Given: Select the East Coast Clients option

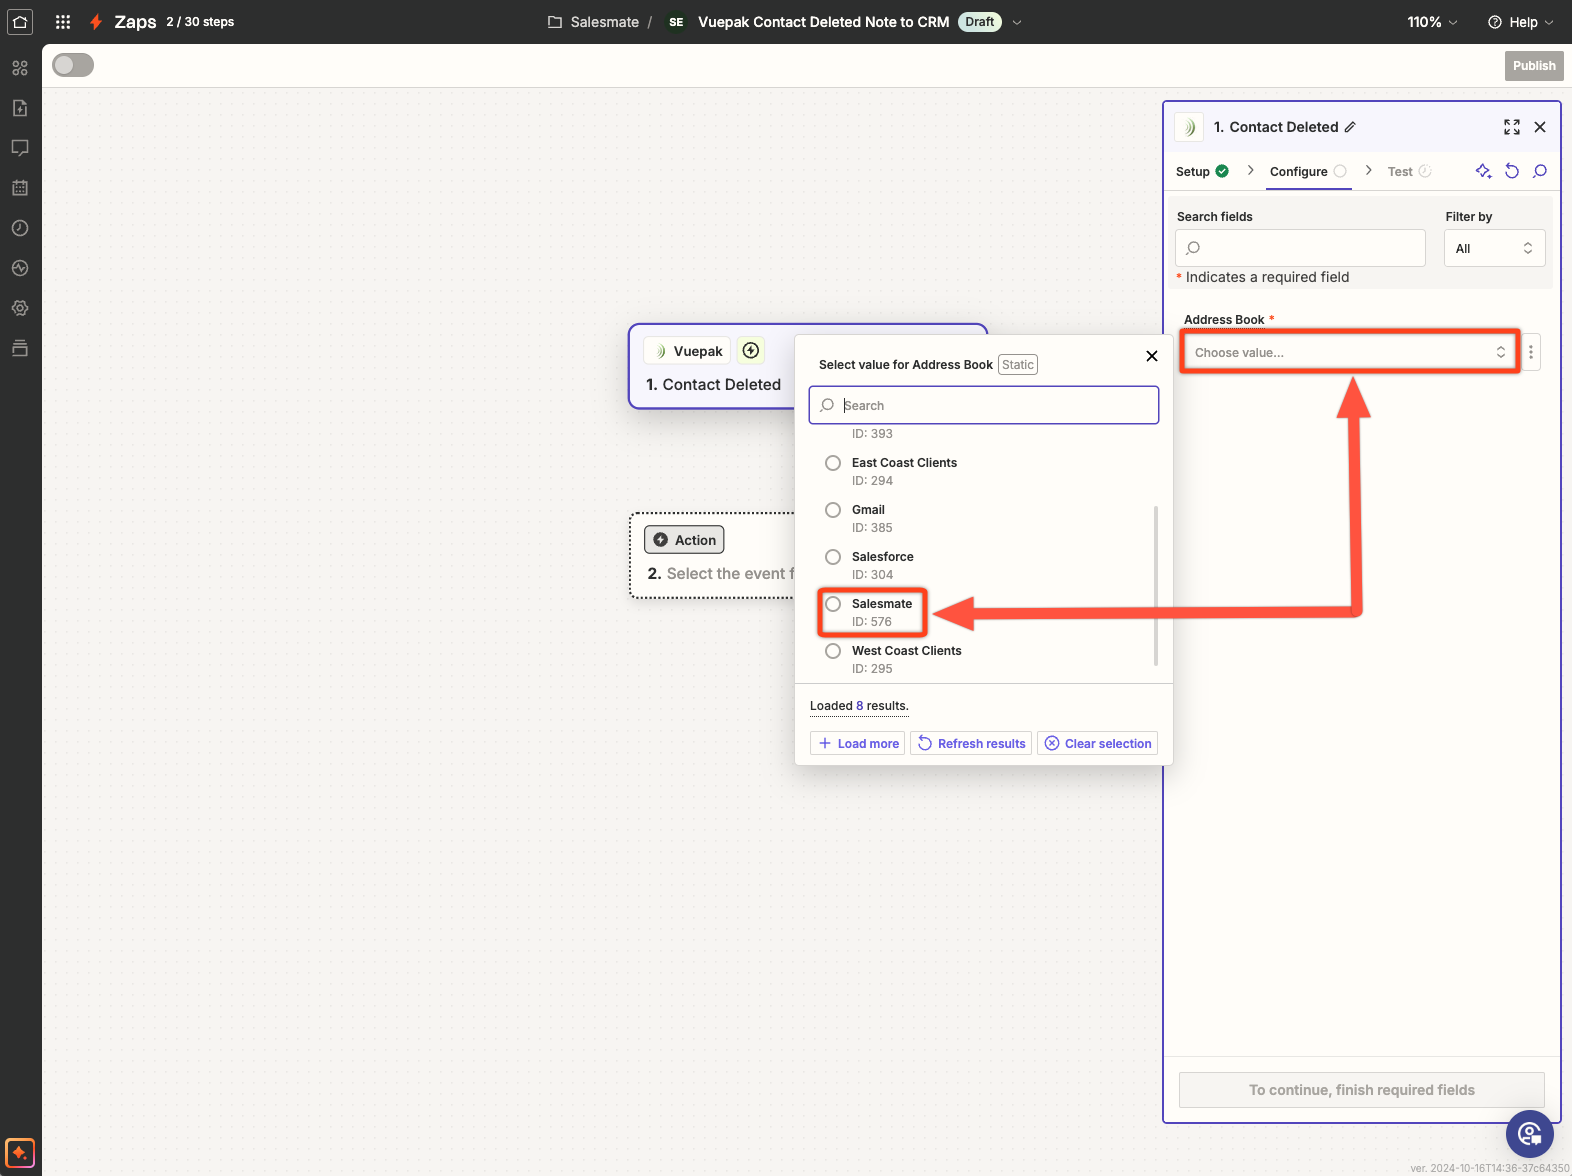Looking at the screenshot, I should [x=833, y=463].
